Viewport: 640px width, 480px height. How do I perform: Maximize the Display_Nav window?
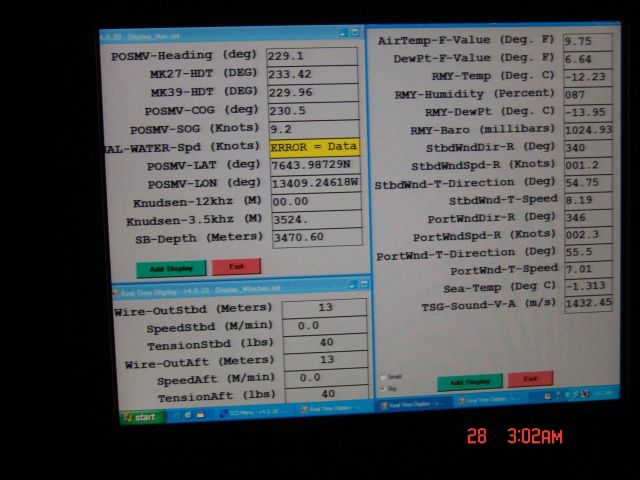356,32
